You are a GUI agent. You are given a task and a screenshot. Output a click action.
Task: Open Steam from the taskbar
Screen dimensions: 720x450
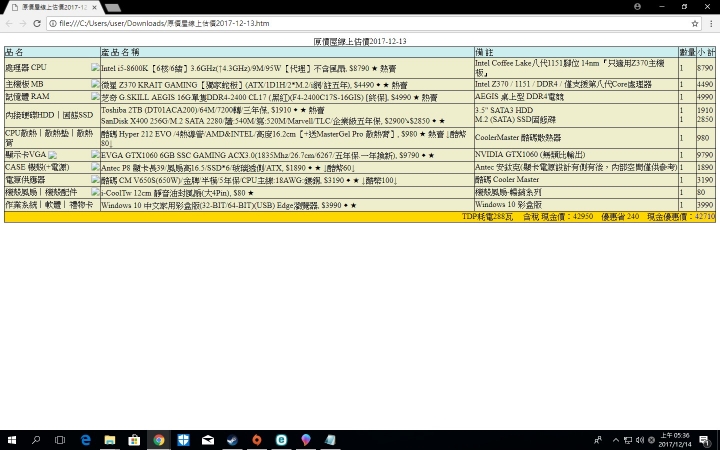click(x=232, y=440)
